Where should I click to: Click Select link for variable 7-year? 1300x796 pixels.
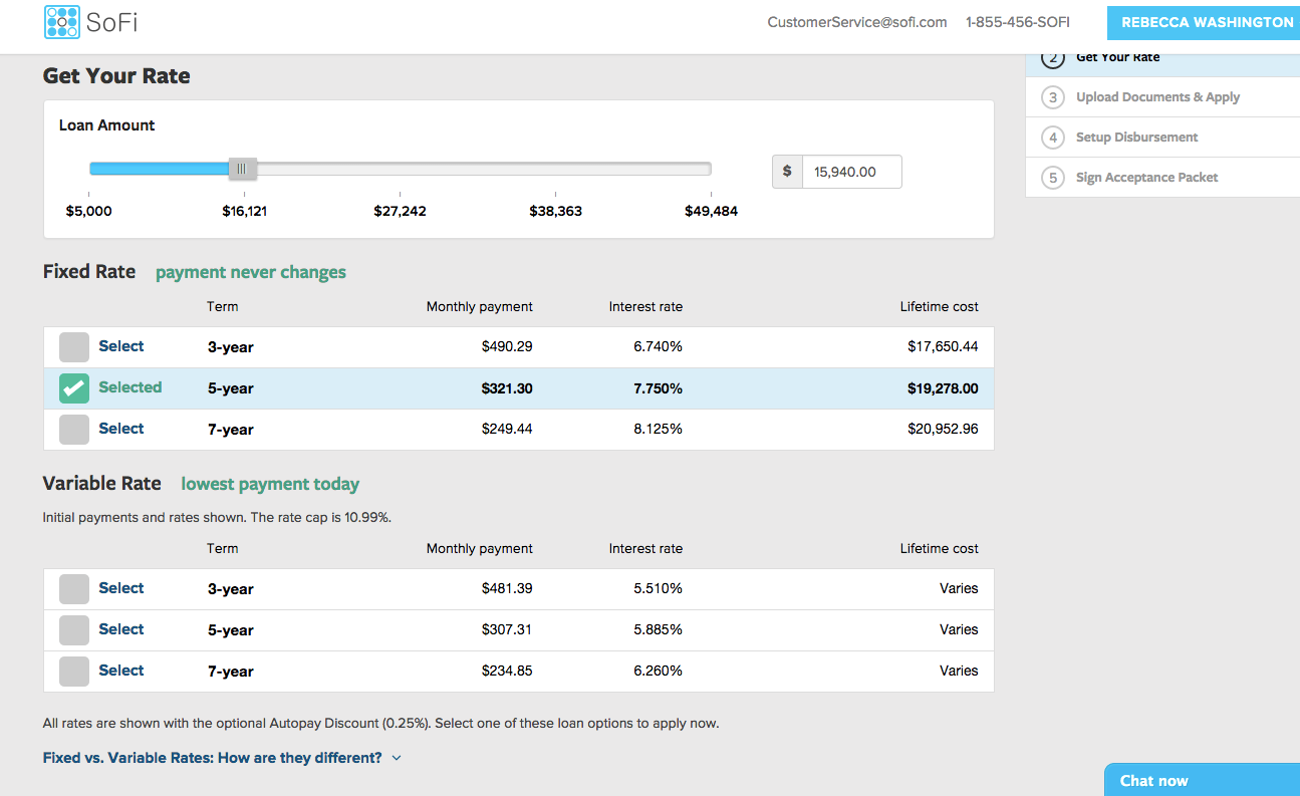121,670
